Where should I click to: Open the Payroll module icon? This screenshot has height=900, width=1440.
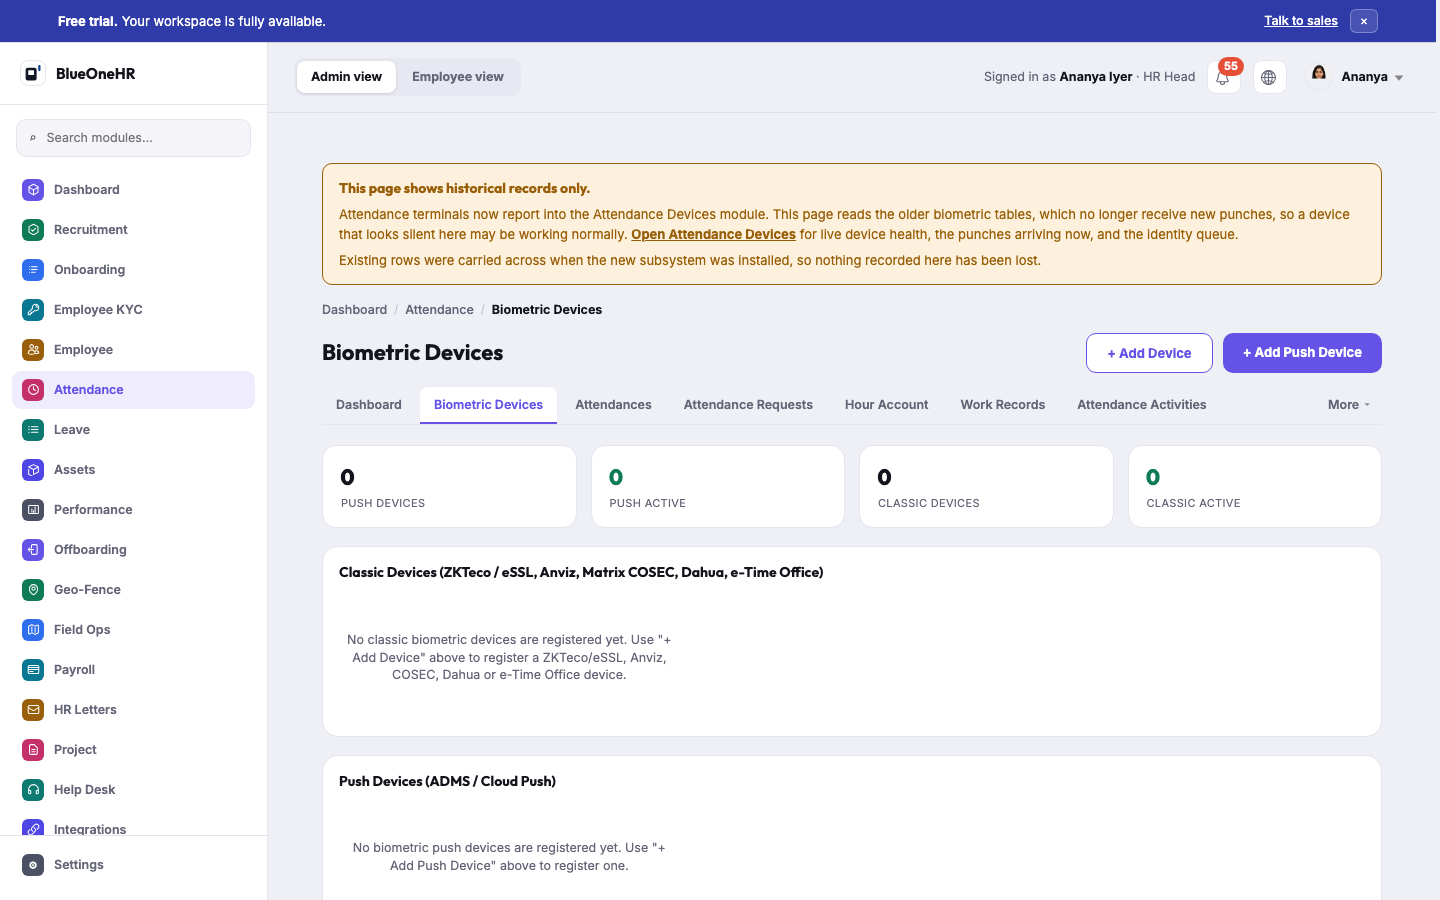point(33,669)
